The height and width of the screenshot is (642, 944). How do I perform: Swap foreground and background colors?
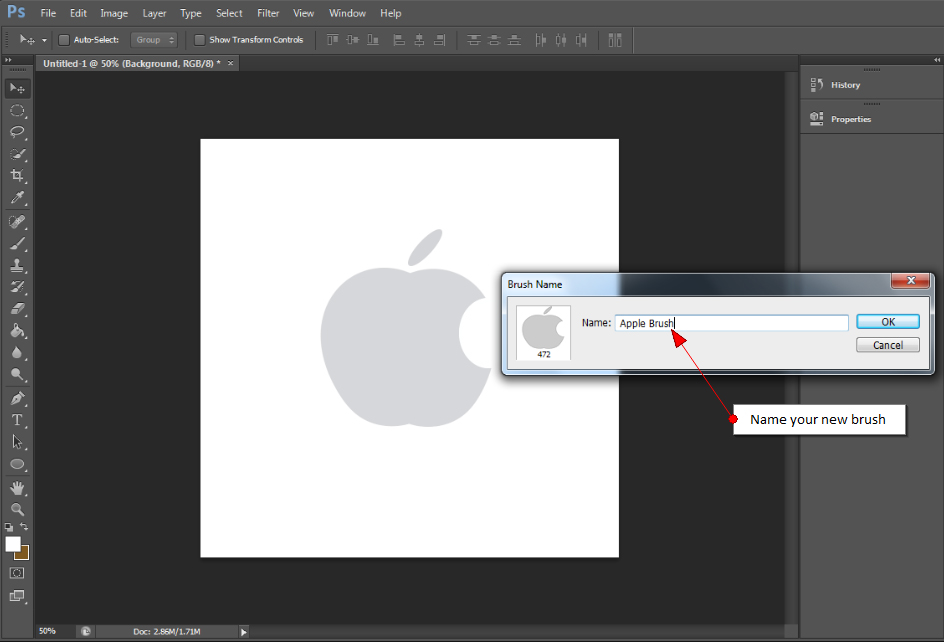point(25,527)
